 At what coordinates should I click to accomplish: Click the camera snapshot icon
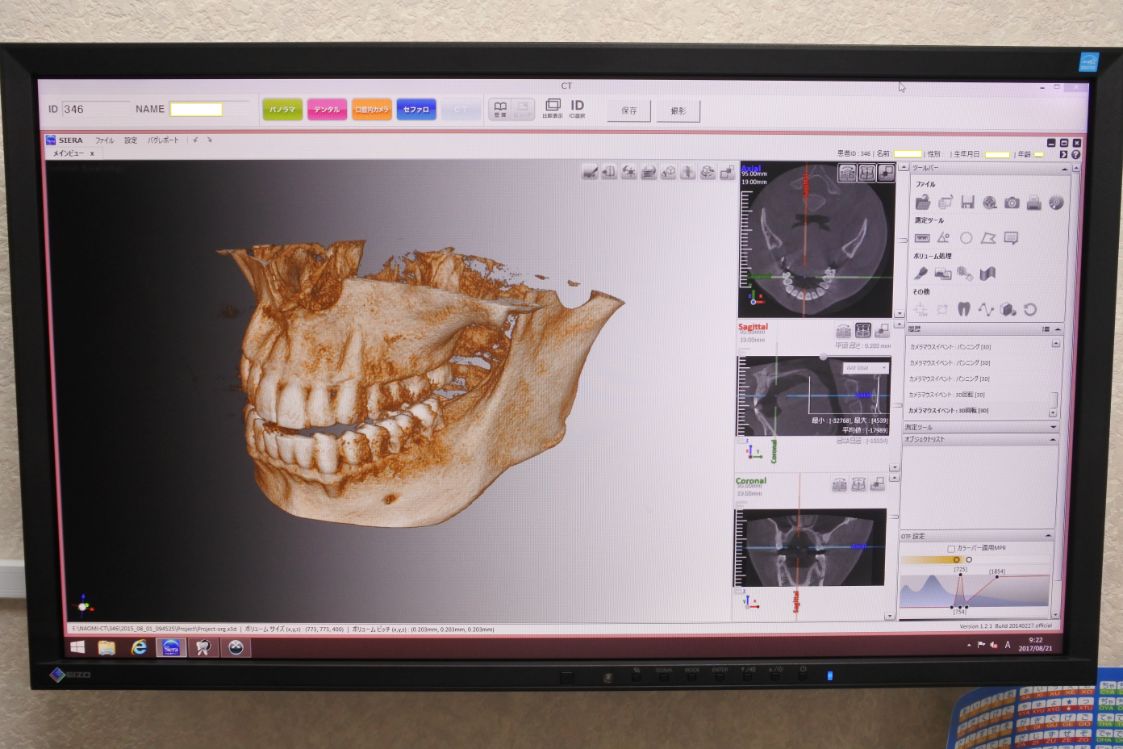click(1012, 203)
